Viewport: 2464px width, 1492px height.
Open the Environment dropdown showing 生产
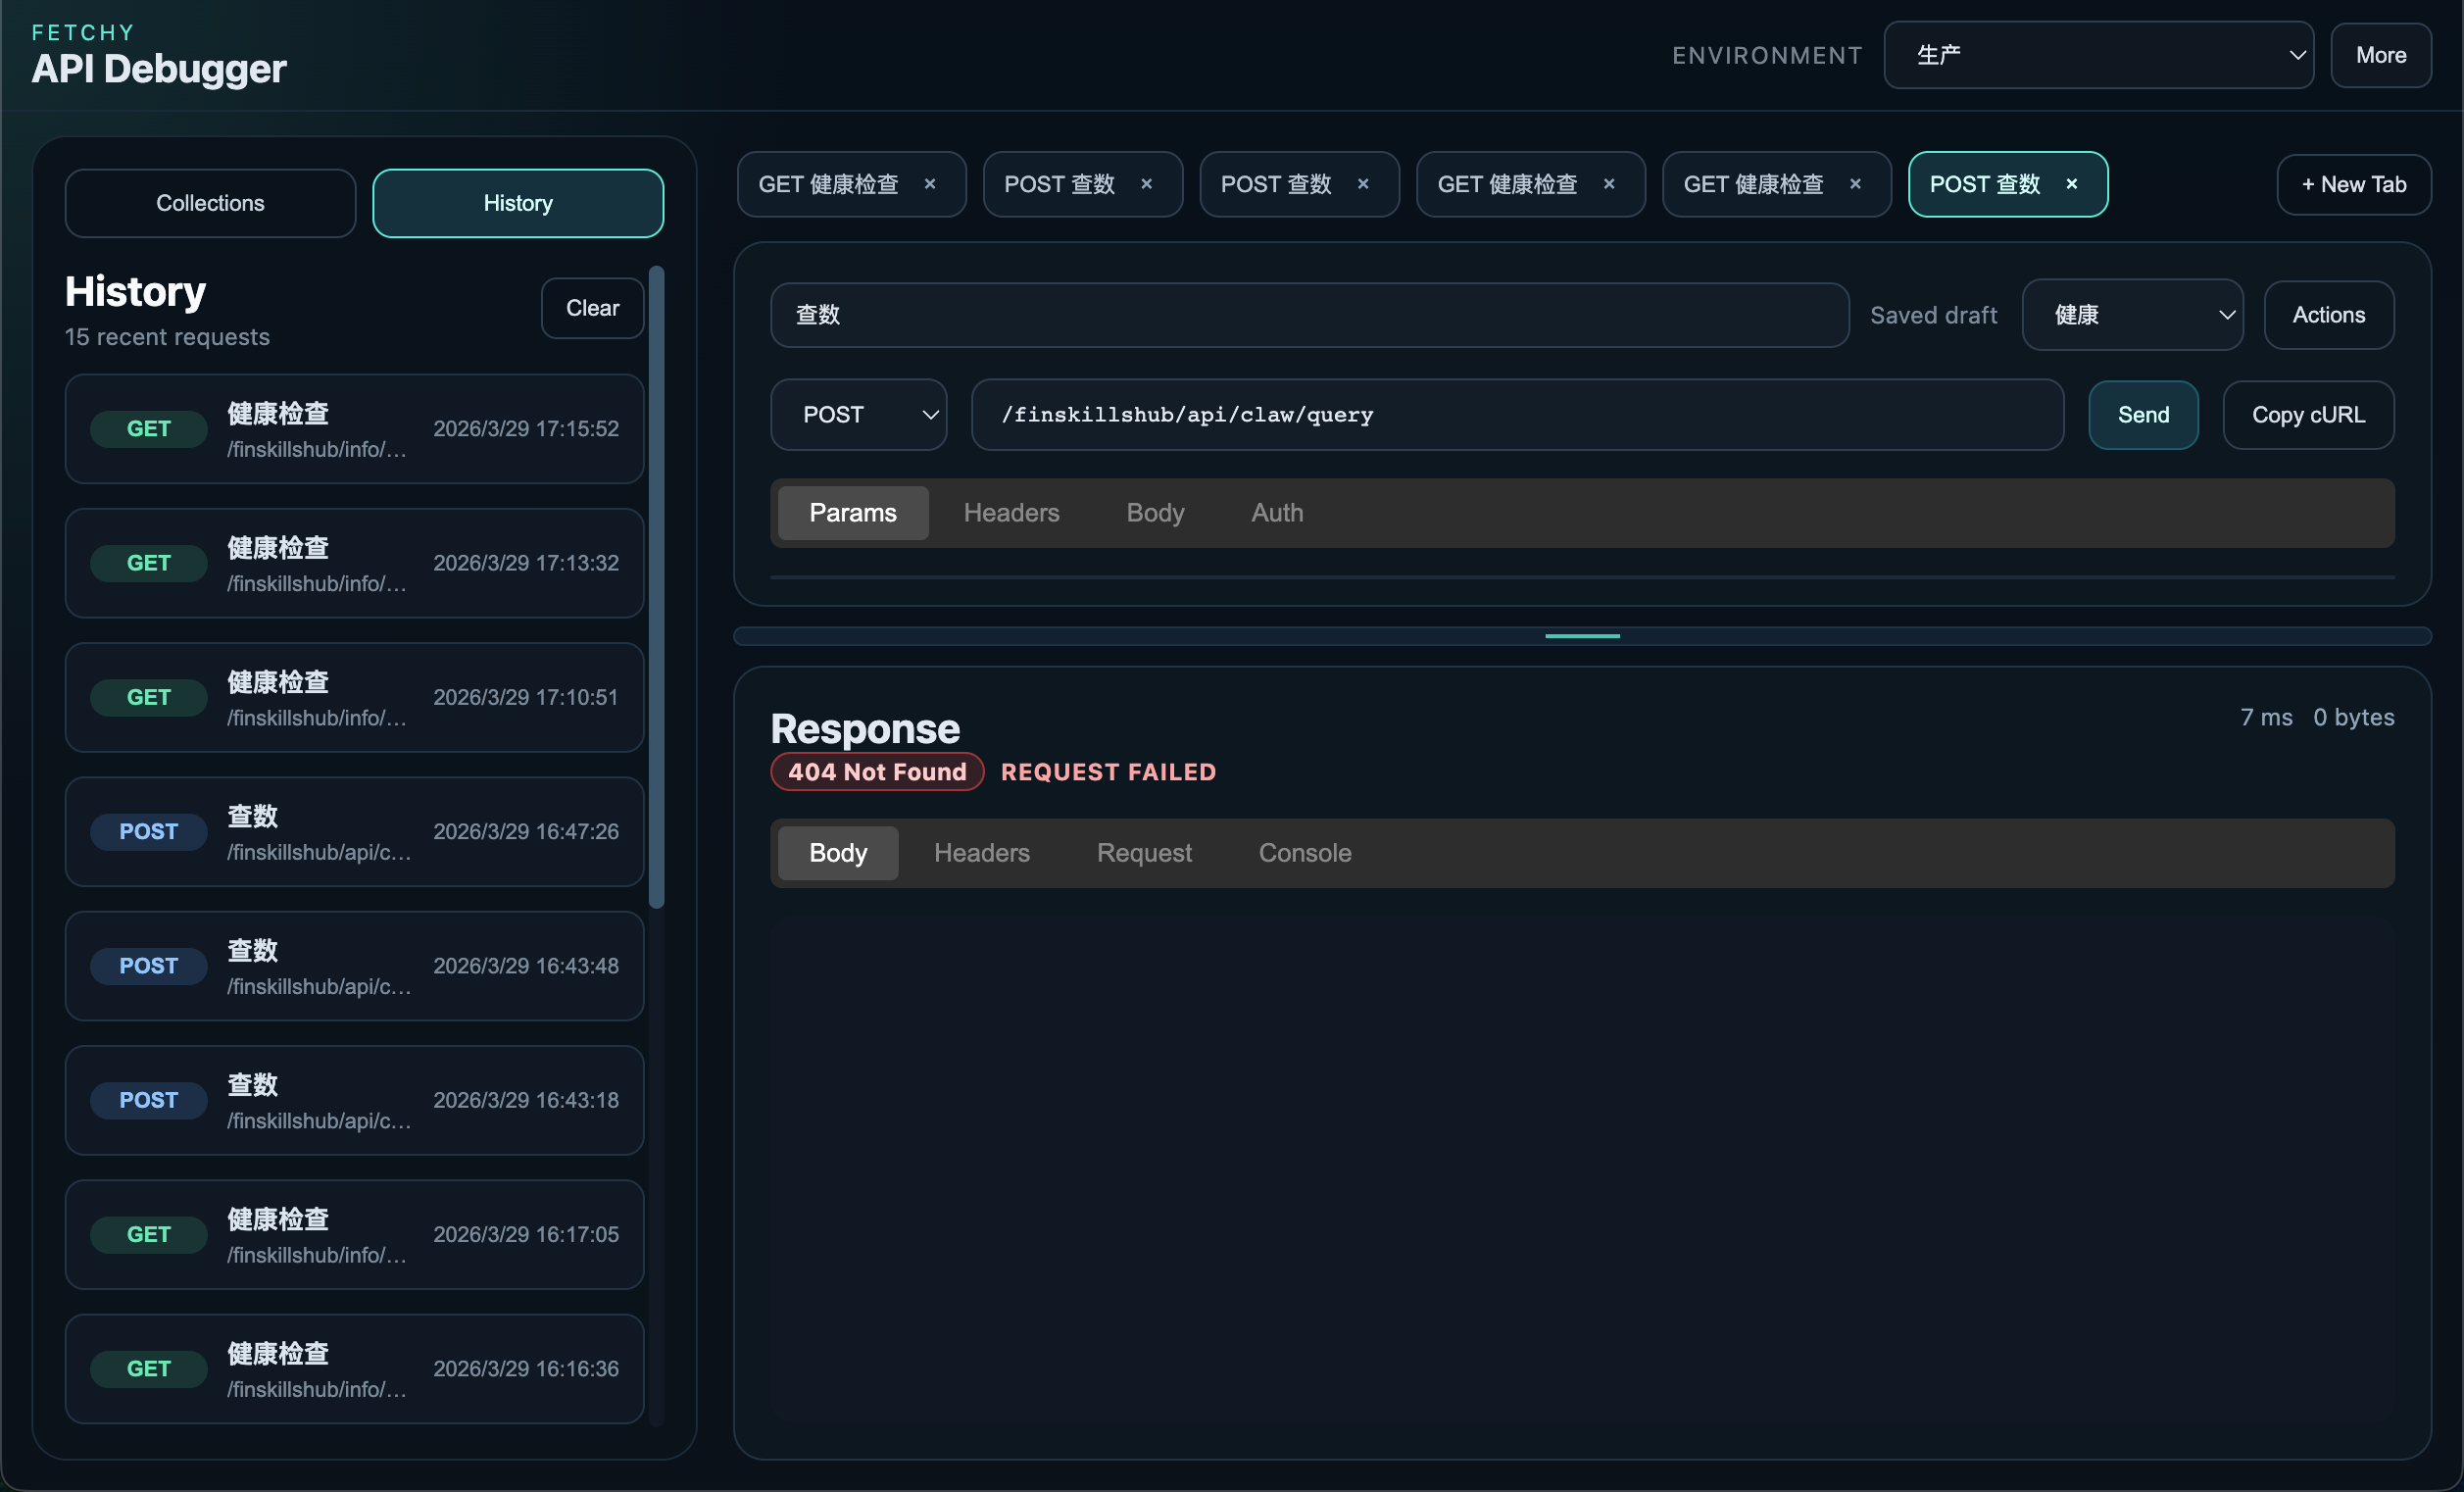2097,55
